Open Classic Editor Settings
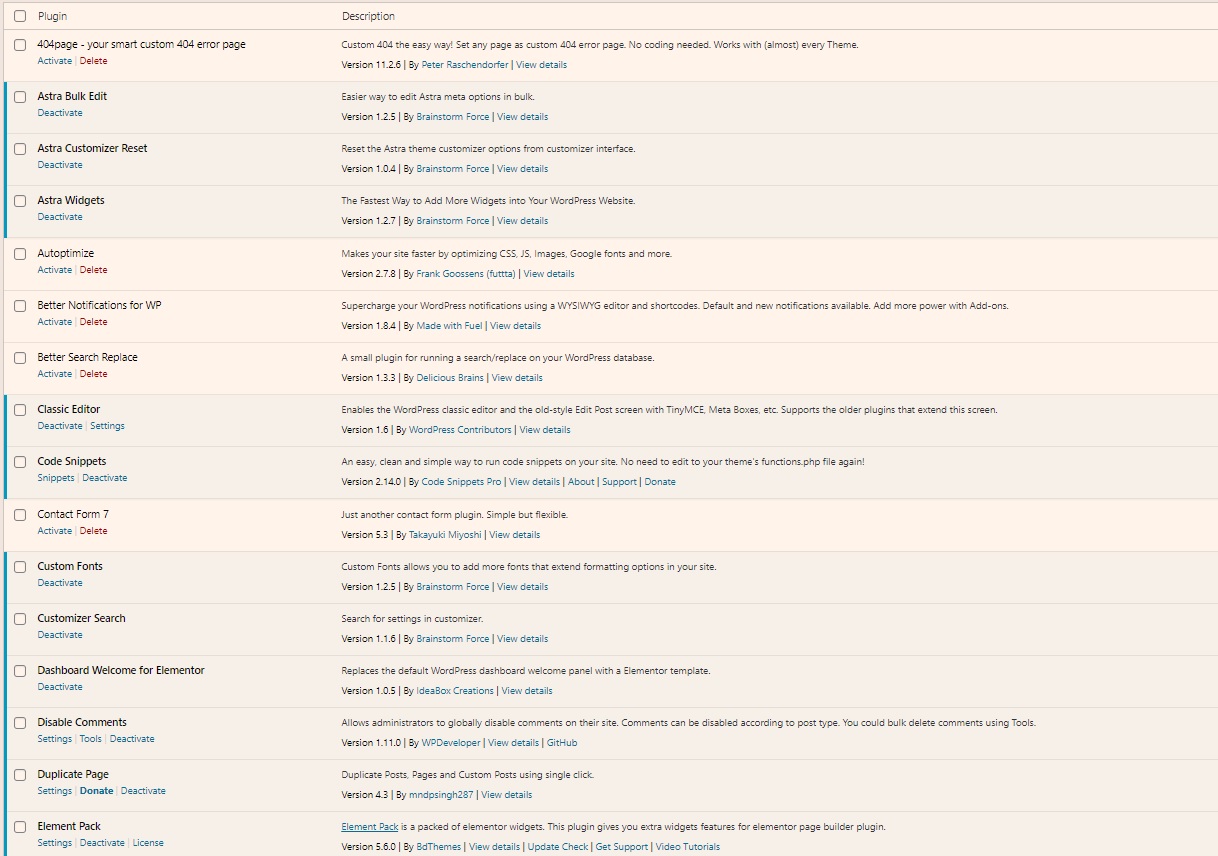1218x856 pixels. click(107, 426)
